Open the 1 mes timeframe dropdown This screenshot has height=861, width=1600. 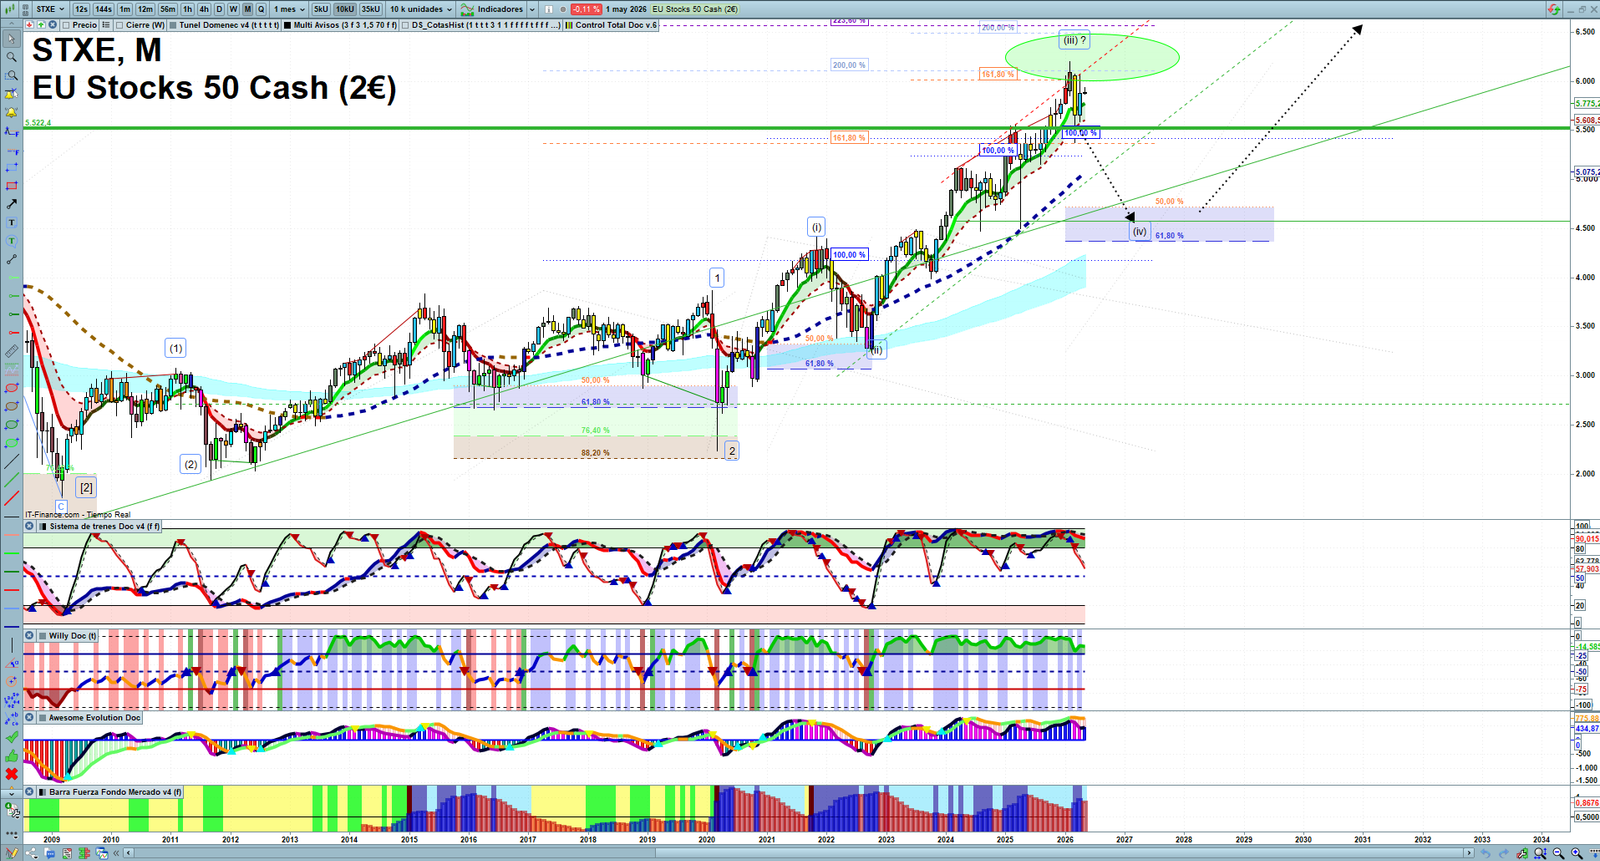point(289,9)
